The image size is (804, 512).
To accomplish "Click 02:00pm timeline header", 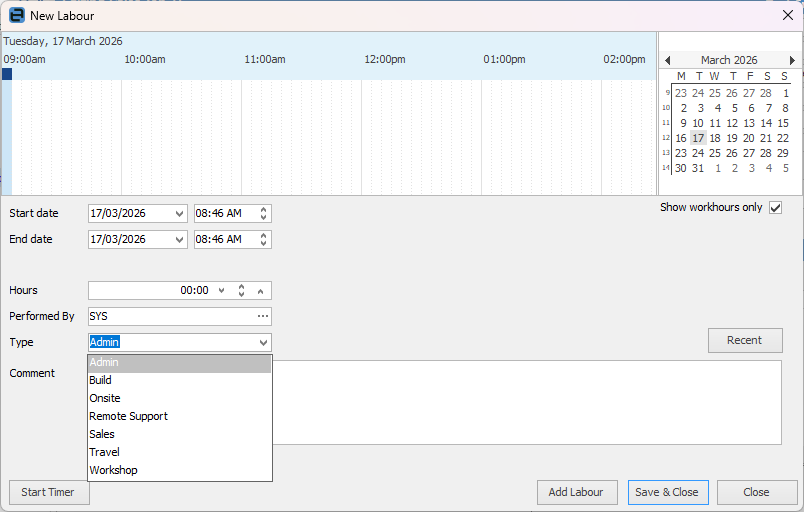I will coord(624,59).
